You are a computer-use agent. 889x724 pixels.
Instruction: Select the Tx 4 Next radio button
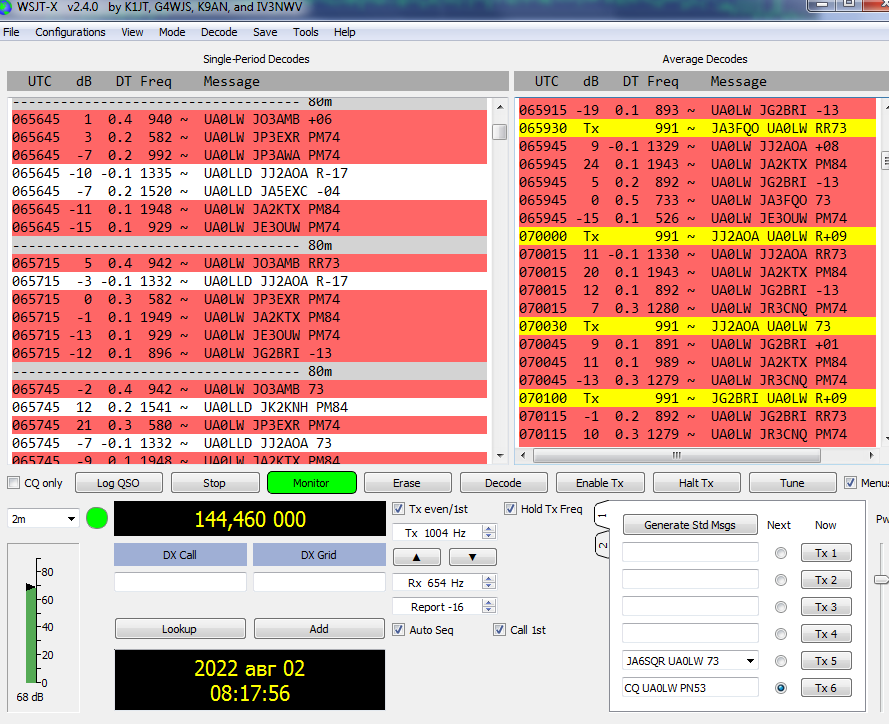point(781,634)
